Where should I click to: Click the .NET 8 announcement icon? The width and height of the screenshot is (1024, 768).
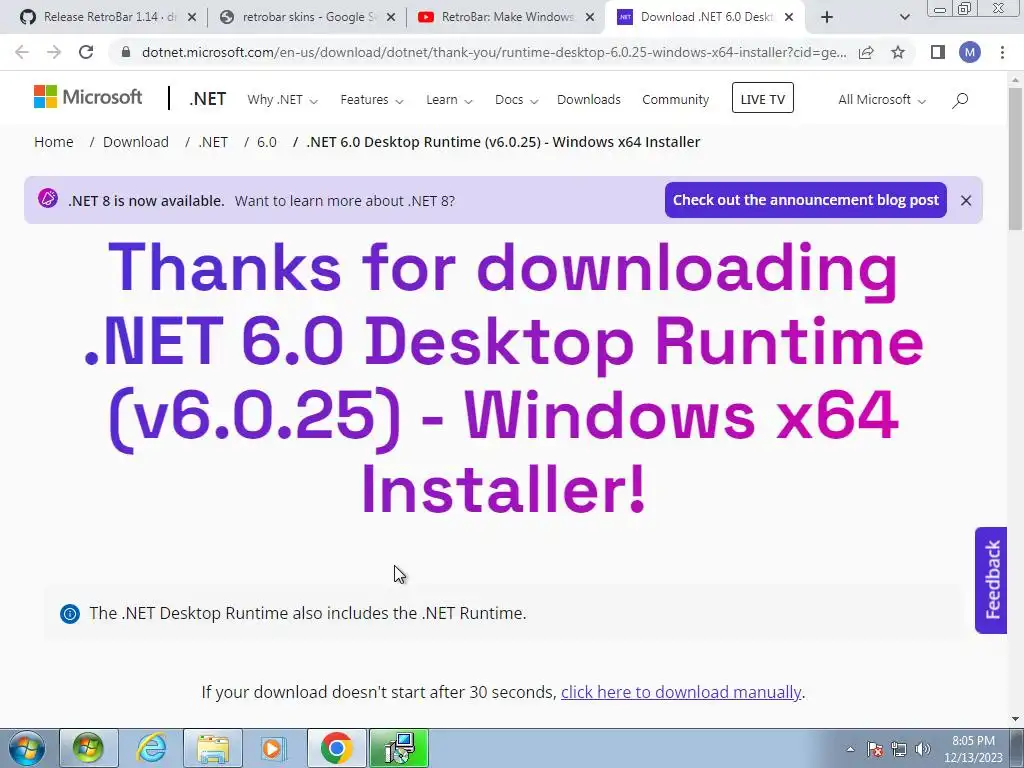(48, 198)
